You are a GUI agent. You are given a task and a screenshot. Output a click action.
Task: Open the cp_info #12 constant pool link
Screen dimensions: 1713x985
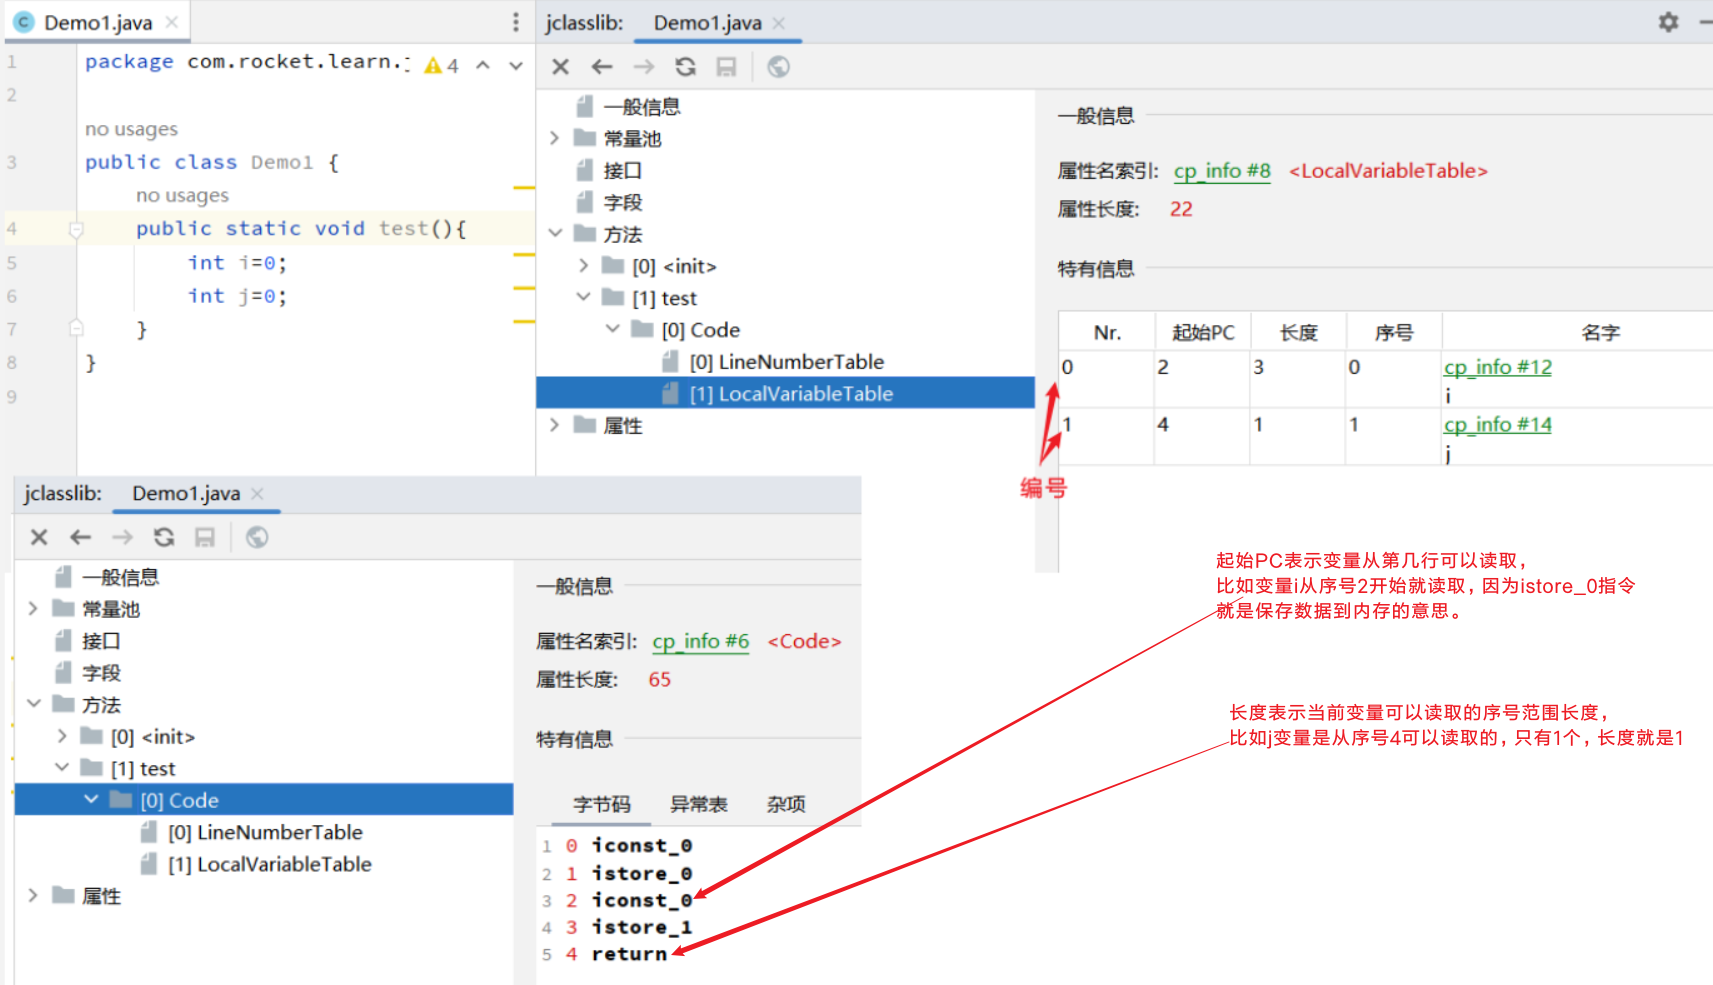(x=1497, y=367)
